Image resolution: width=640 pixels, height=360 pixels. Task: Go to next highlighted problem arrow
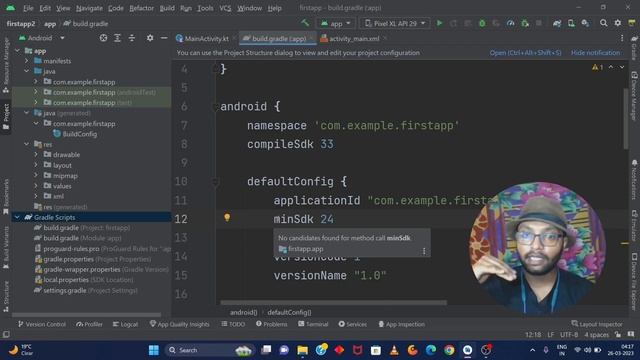pyautogui.click(x=622, y=67)
